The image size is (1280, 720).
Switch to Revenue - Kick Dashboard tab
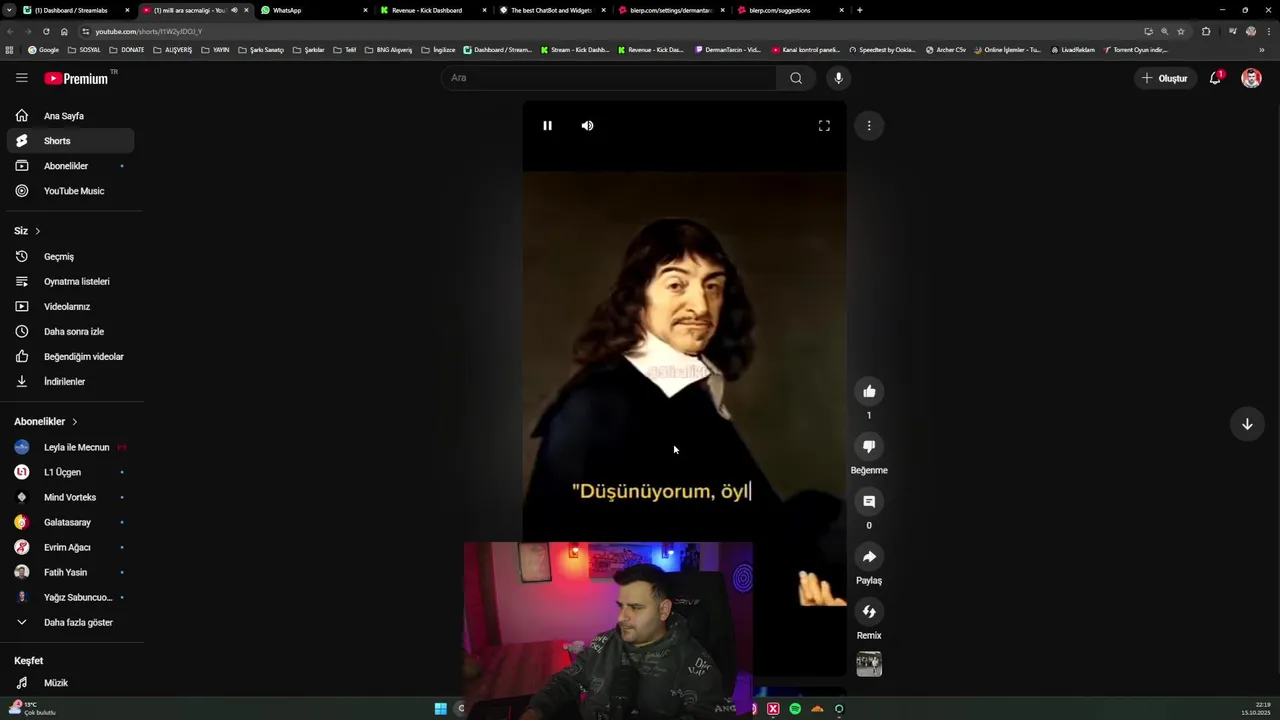(x=434, y=10)
